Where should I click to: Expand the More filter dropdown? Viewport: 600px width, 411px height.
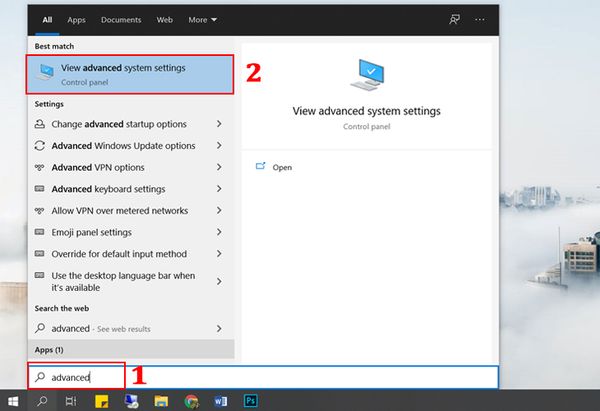tap(203, 19)
